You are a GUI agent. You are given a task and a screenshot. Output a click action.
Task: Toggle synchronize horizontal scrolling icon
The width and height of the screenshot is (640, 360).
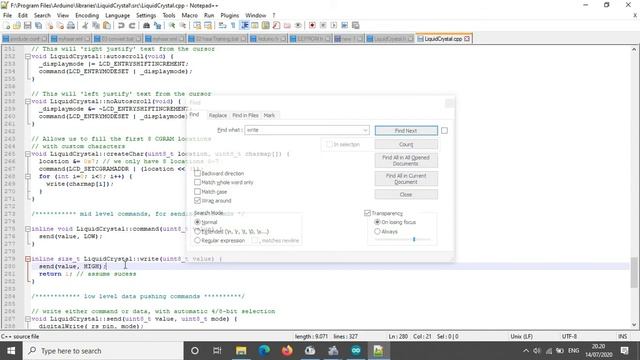208,26
